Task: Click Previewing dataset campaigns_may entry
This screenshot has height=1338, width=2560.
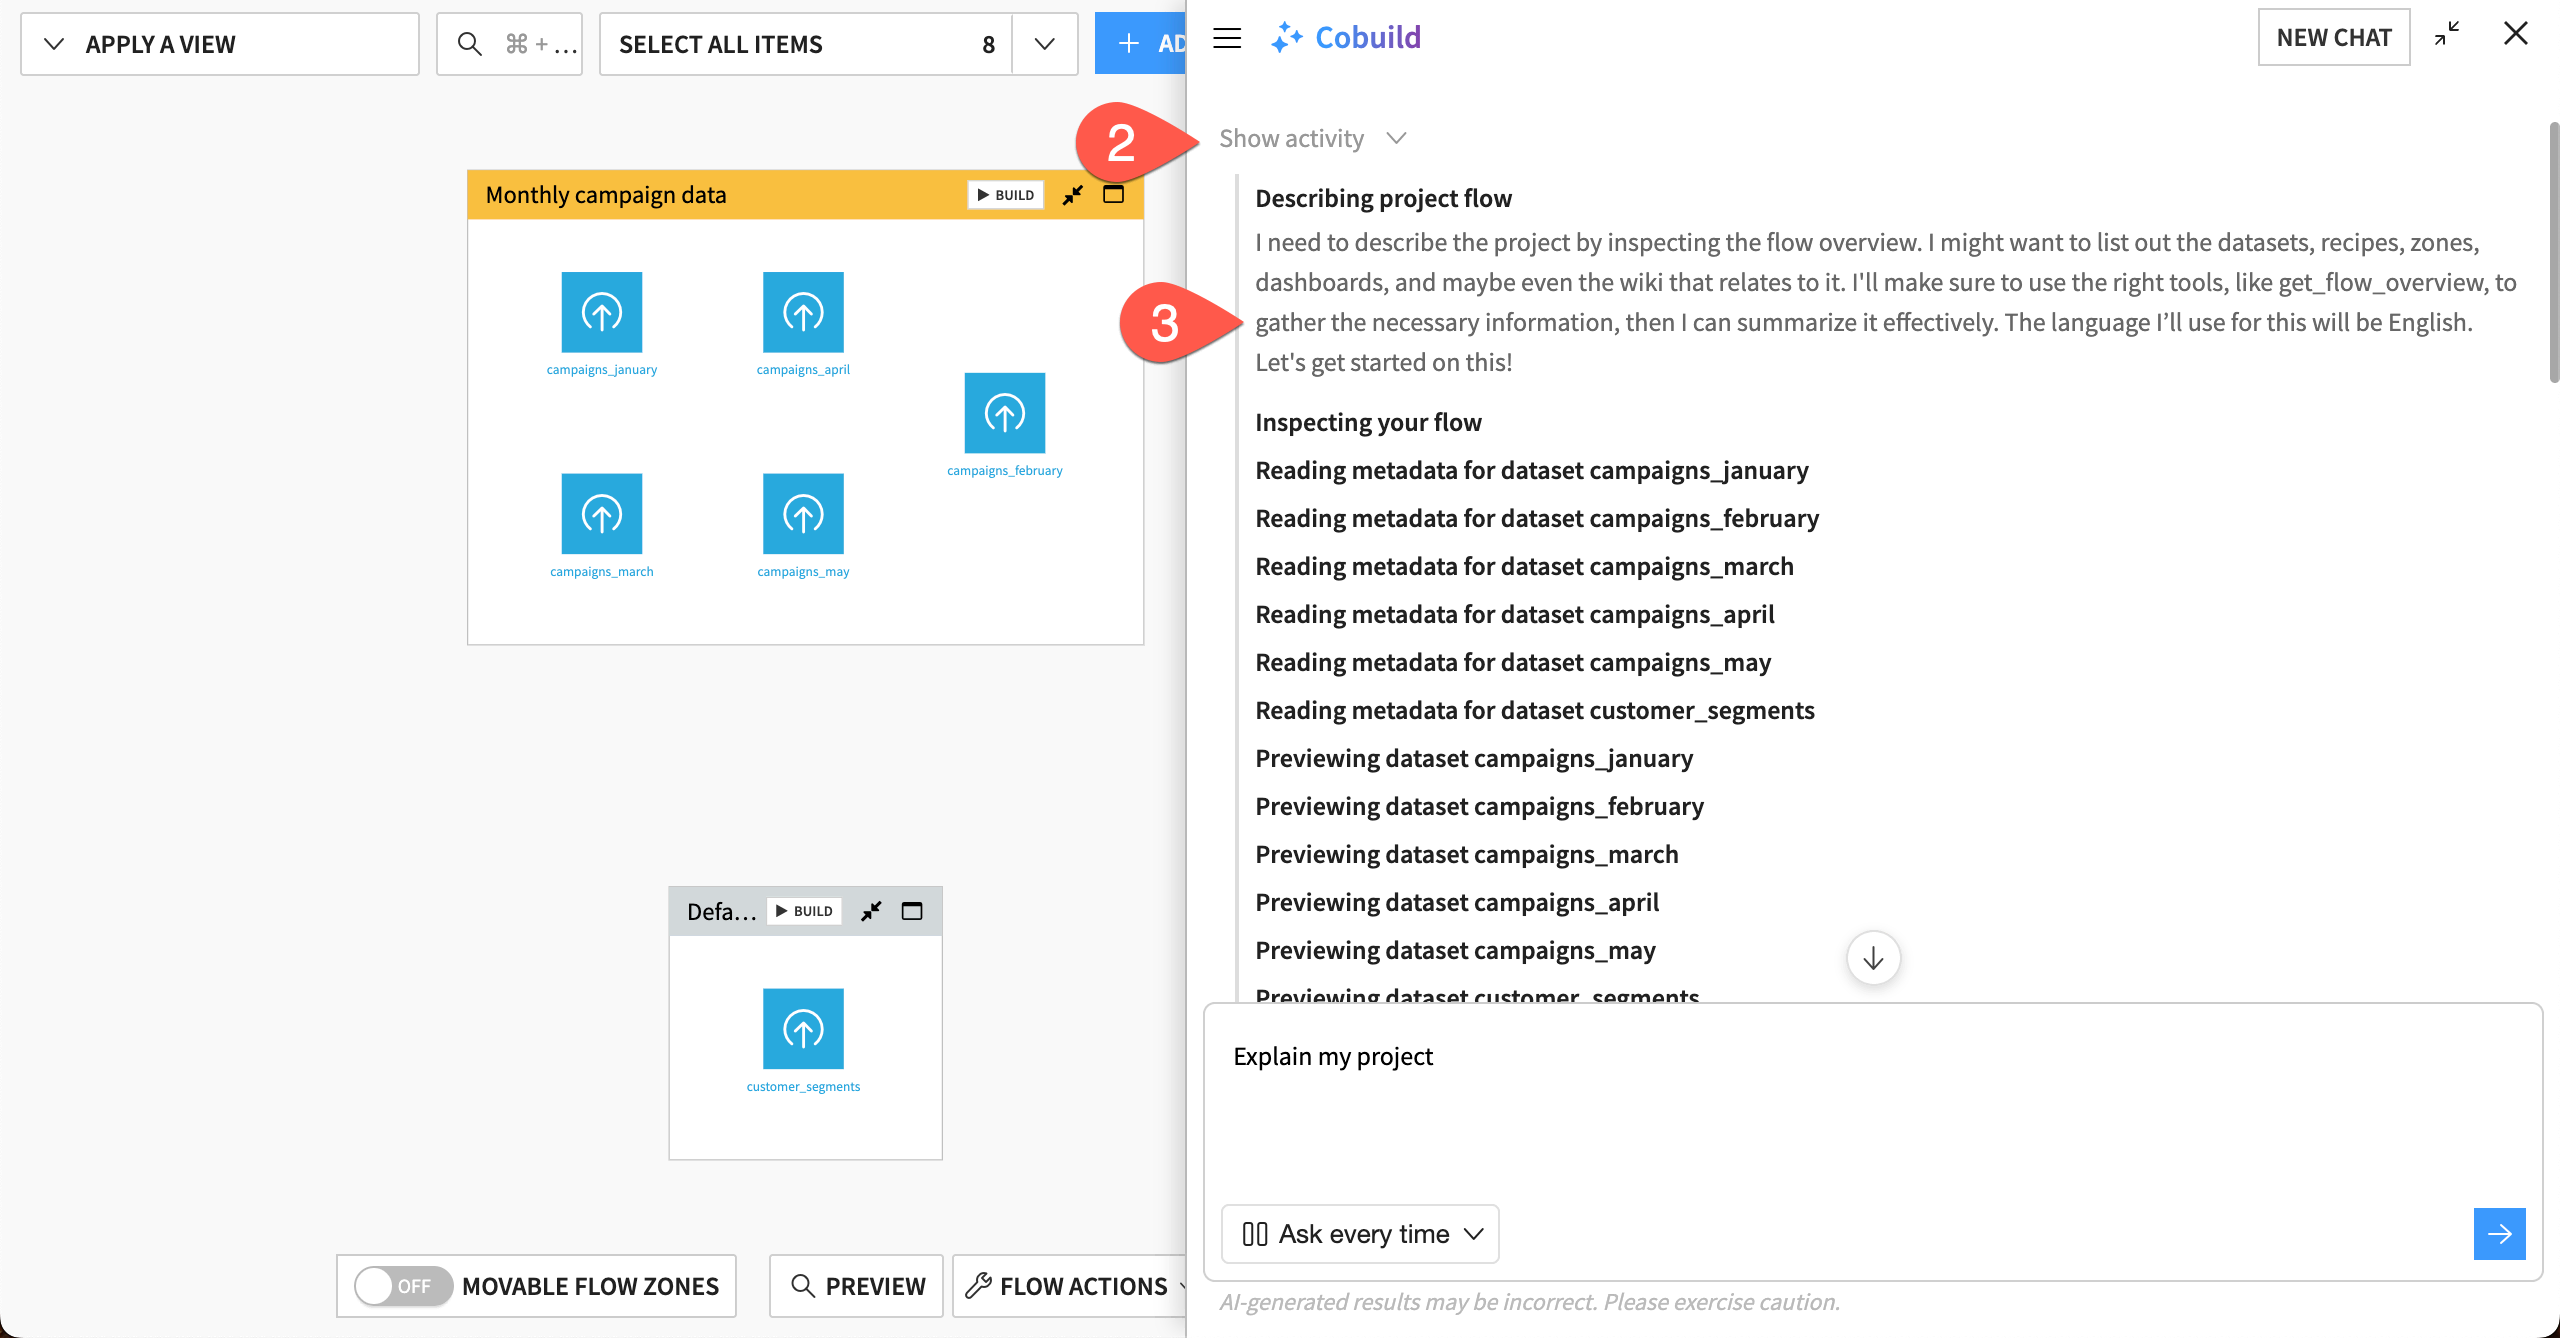Action: [x=1455, y=950]
